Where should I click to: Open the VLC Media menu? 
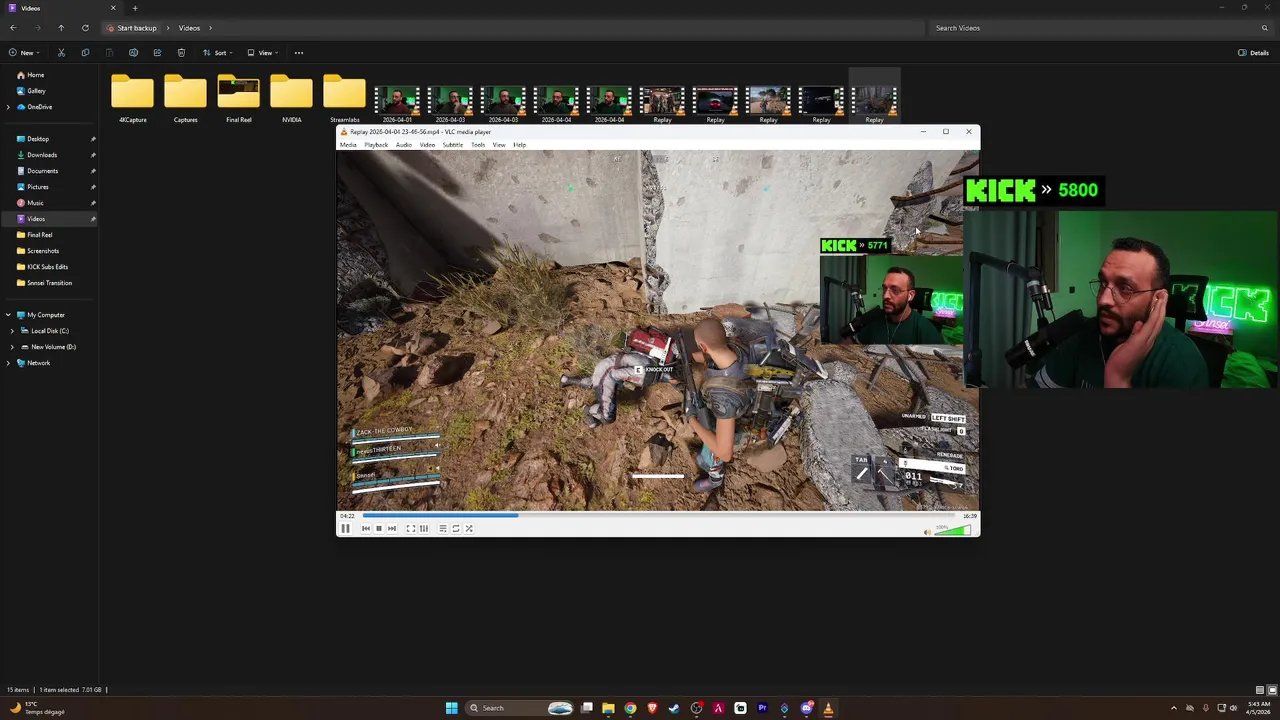(x=348, y=145)
